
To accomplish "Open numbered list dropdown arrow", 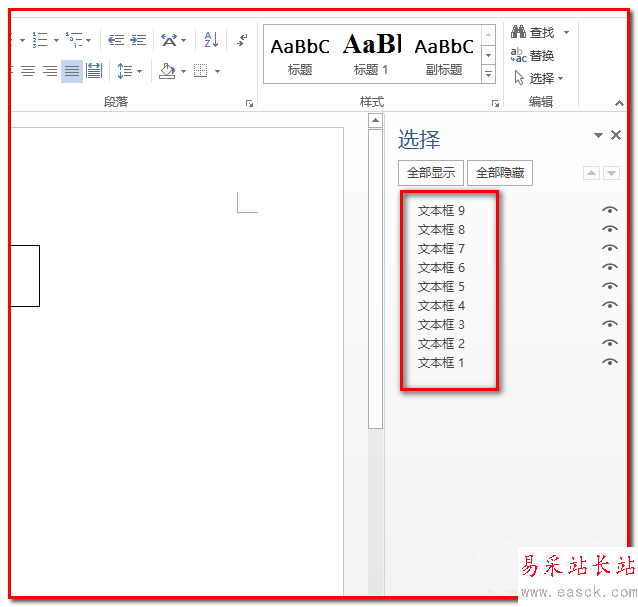I will pyautogui.click(x=56, y=40).
